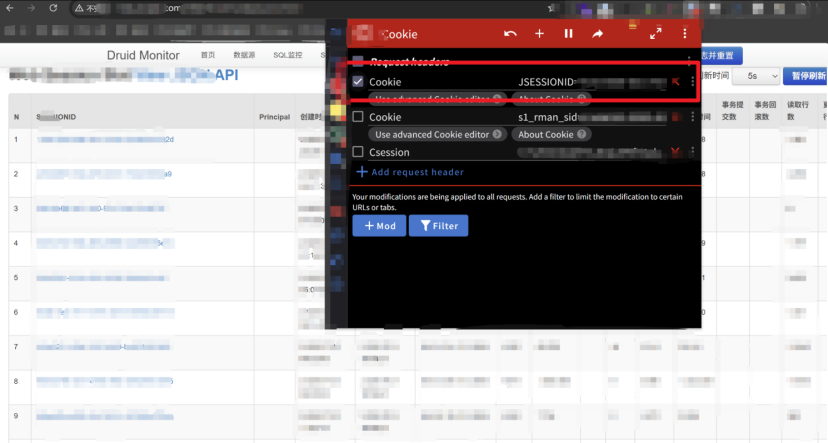Delete the JSESSIONID Cookie header

[676, 82]
